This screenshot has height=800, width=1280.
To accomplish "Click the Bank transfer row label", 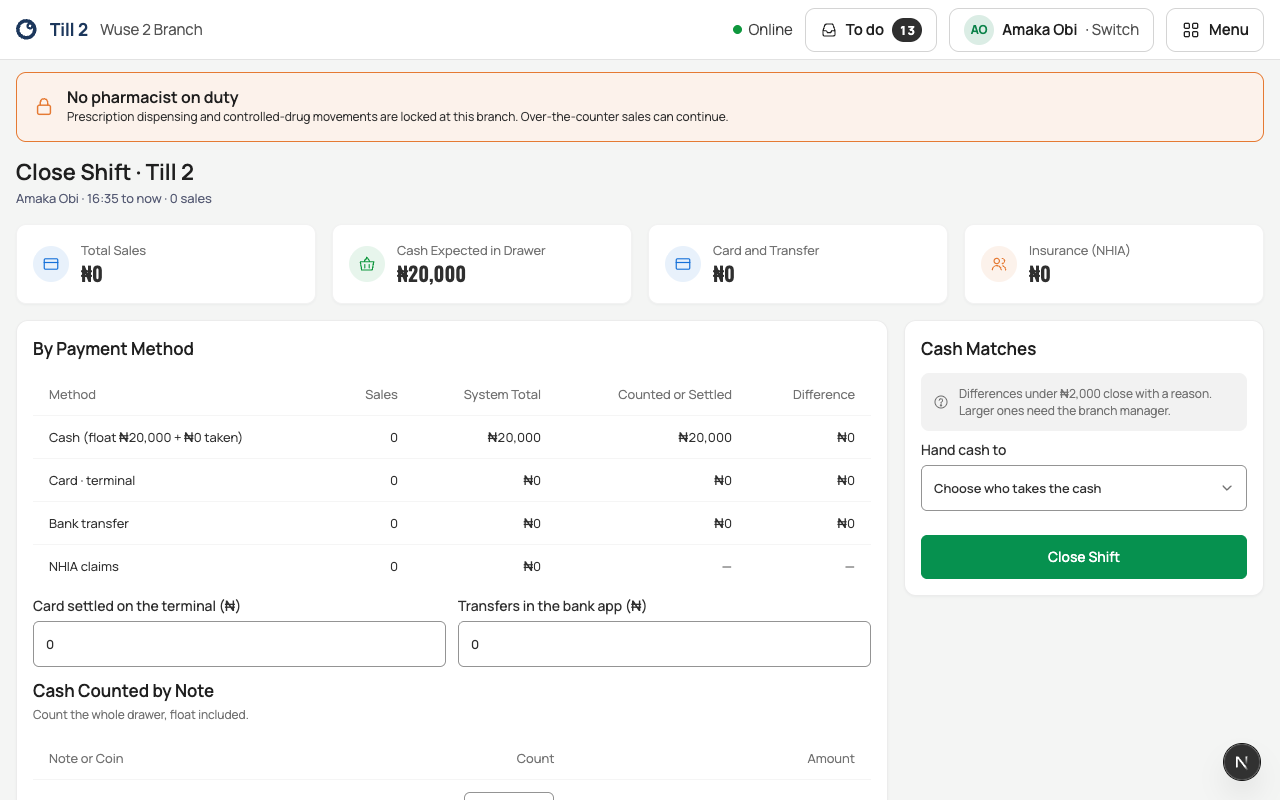I will tap(89, 523).
